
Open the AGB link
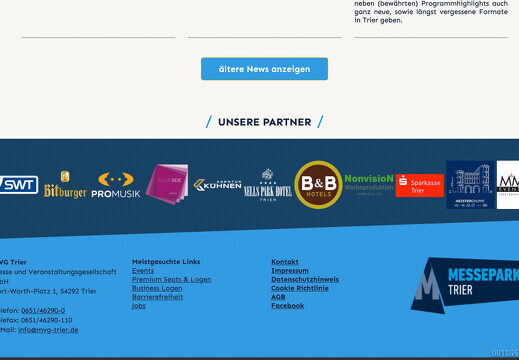click(x=278, y=297)
